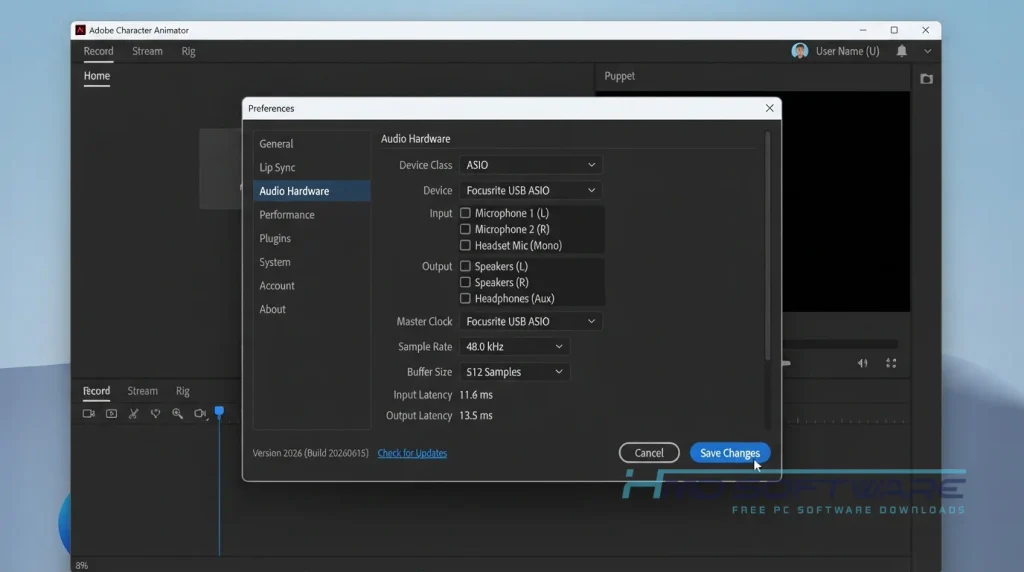This screenshot has width=1024, height=572.
Task: Click the Input Latency value 11.6 ms
Action: coord(476,395)
